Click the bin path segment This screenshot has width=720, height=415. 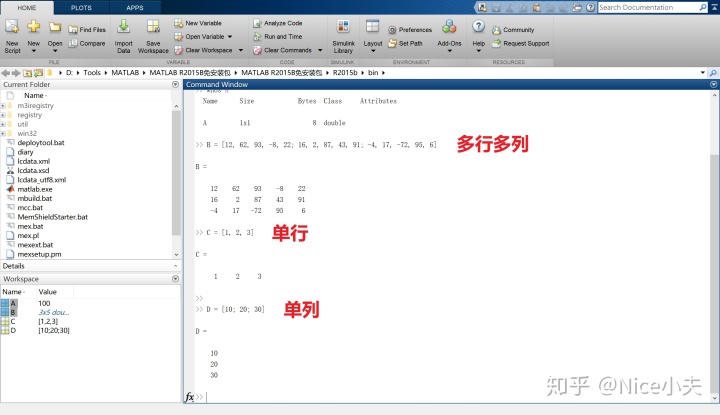click(x=373, y=73)
